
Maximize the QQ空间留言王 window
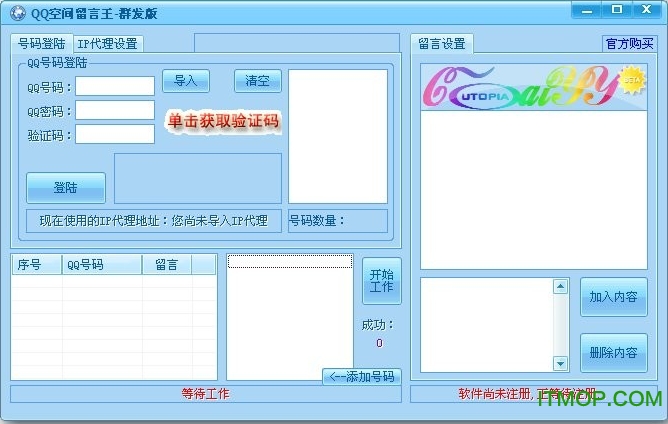click(616, 10)
